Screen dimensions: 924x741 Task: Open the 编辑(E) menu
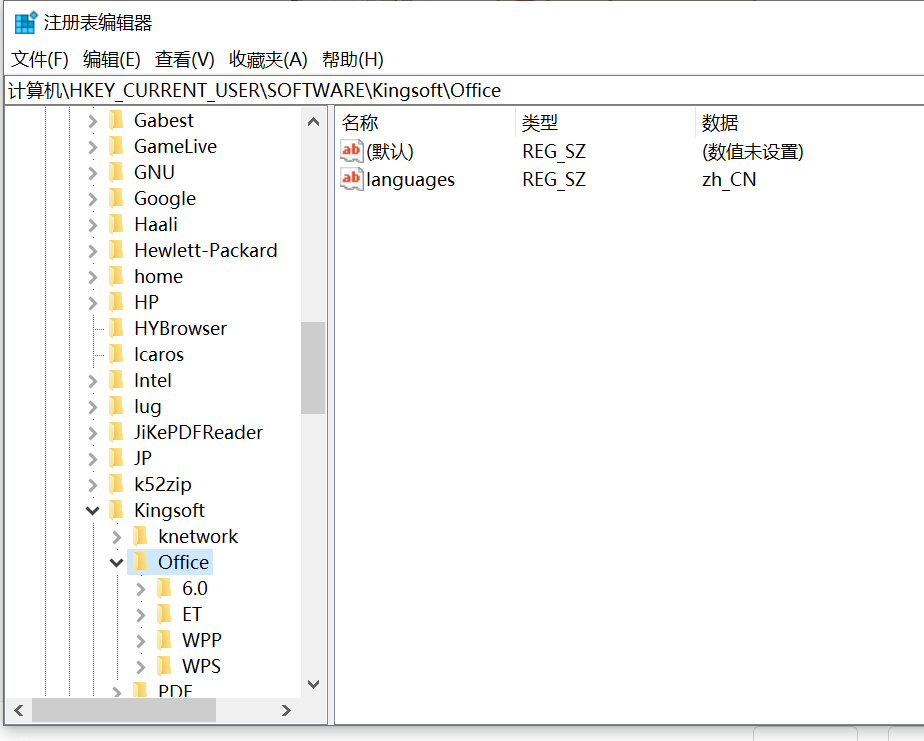click(x=112, y=60)
